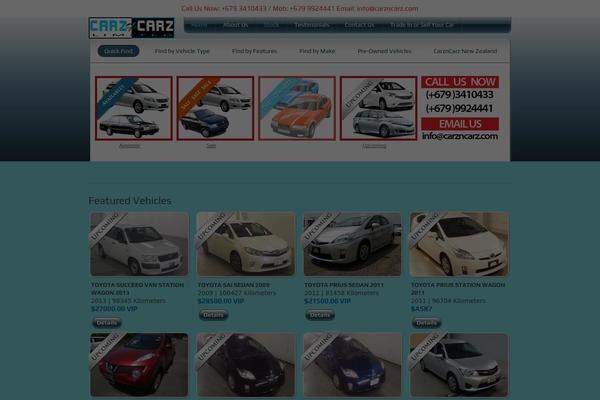This screenshot has width=600, height=400.
Task: Select the Find by Vehicle Type tab
Action: point(182,51)
